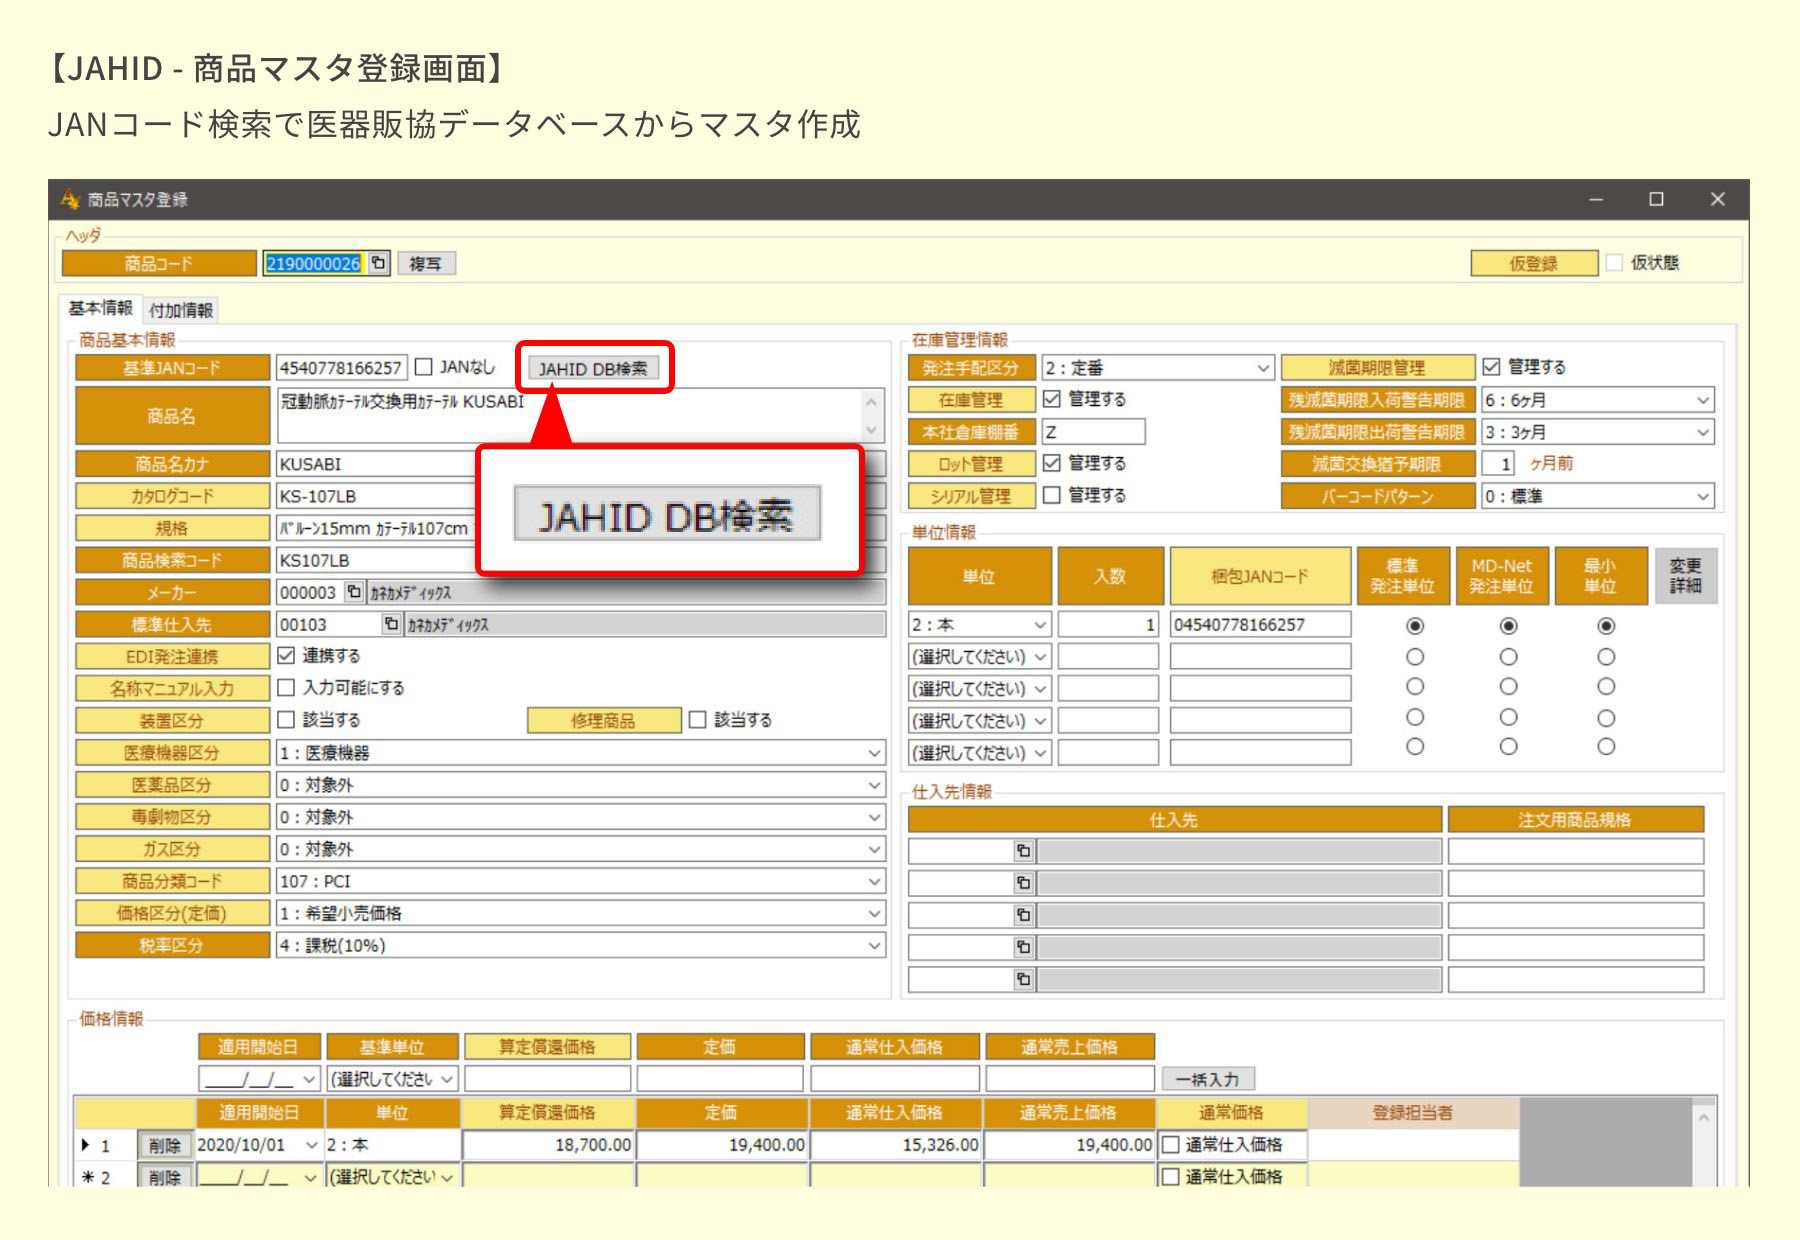Click the 基準JANコード input field
Image resolution: width=1800 pixels, height=1240 pixels.
pyautogui.click(x=341, y=367)
